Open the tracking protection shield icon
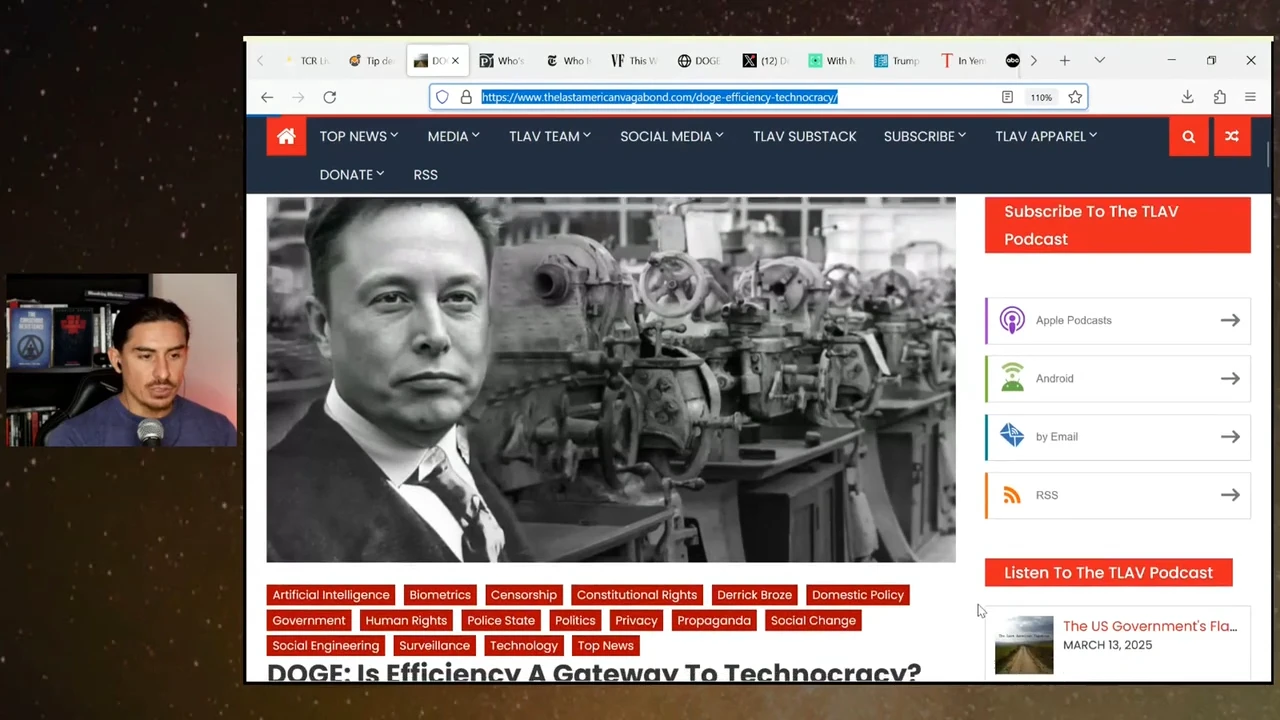Image resolution: width=1280 pixels, height=720 pixels. (442, 97)
